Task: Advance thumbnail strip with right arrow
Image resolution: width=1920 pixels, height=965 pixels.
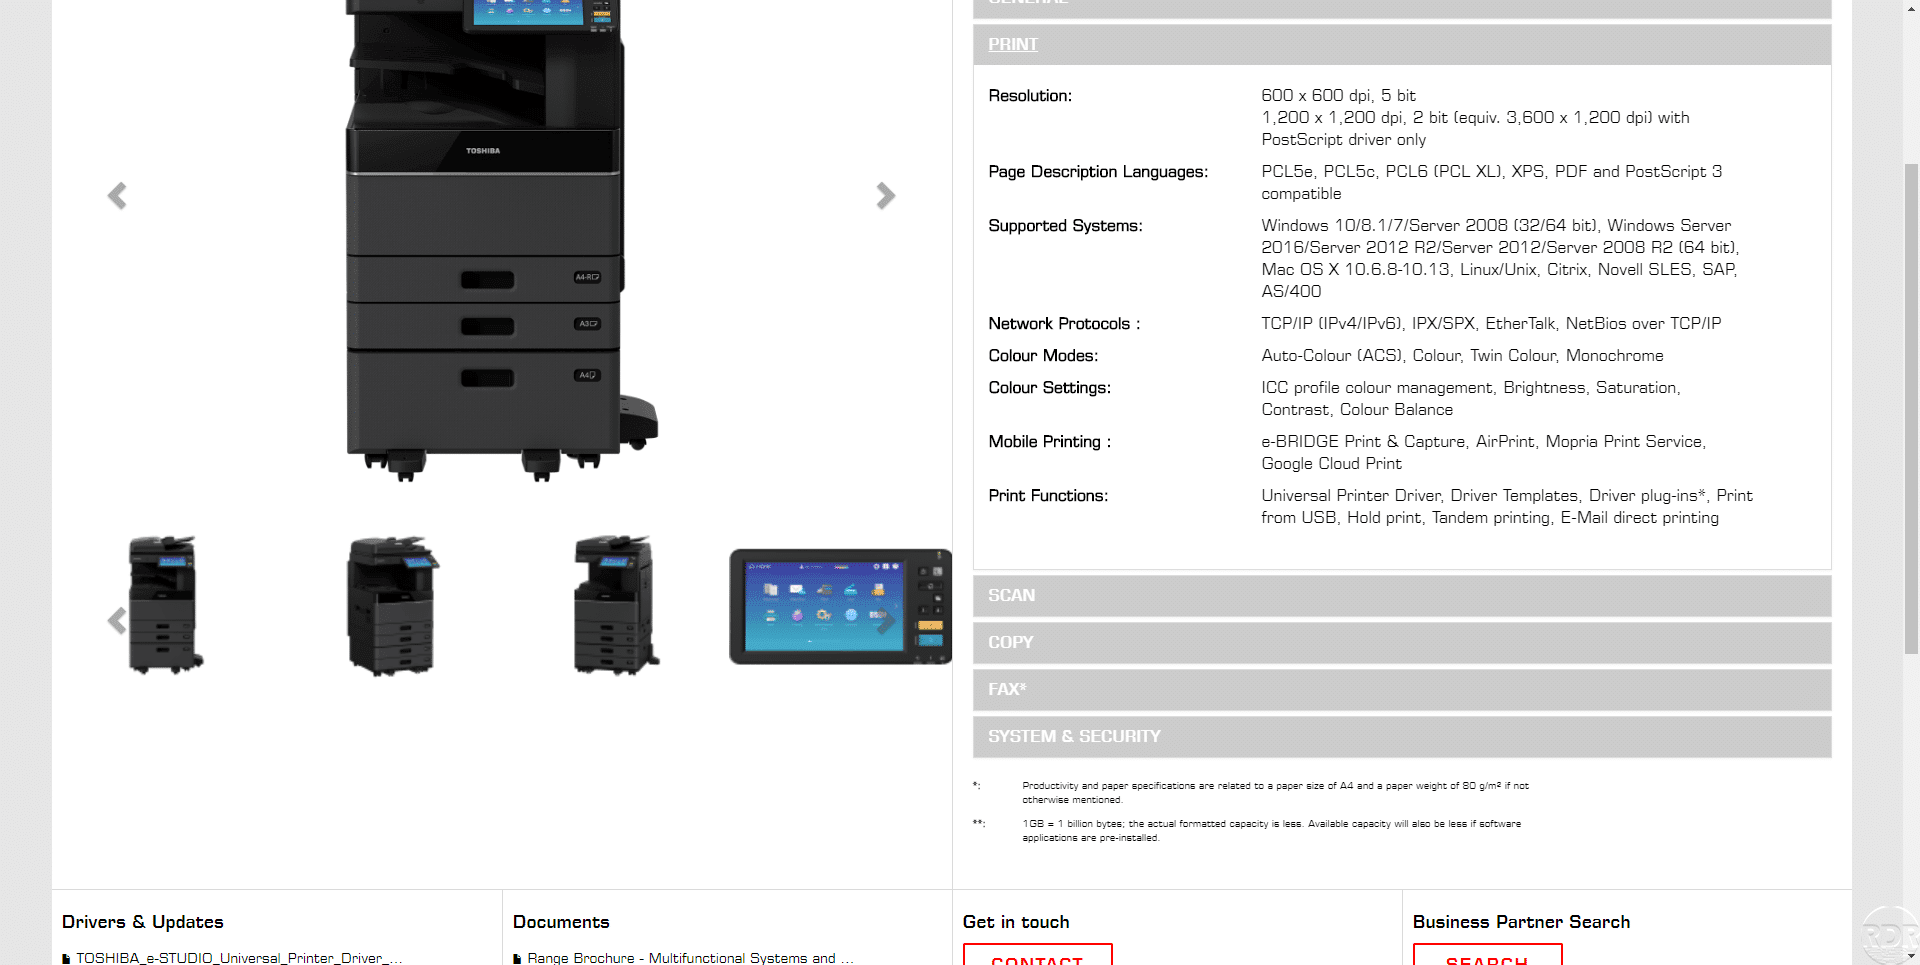Action: (885, 621)
